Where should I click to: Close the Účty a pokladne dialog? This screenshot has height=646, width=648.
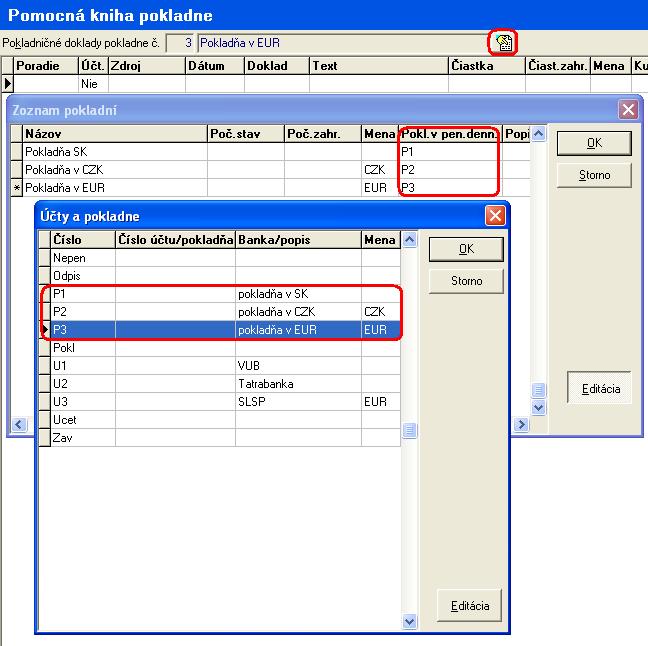(494, 215)
